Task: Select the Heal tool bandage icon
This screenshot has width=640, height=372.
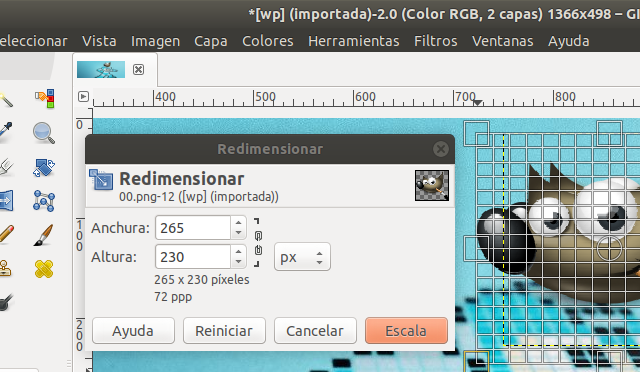Action: [x=44, y=269]
